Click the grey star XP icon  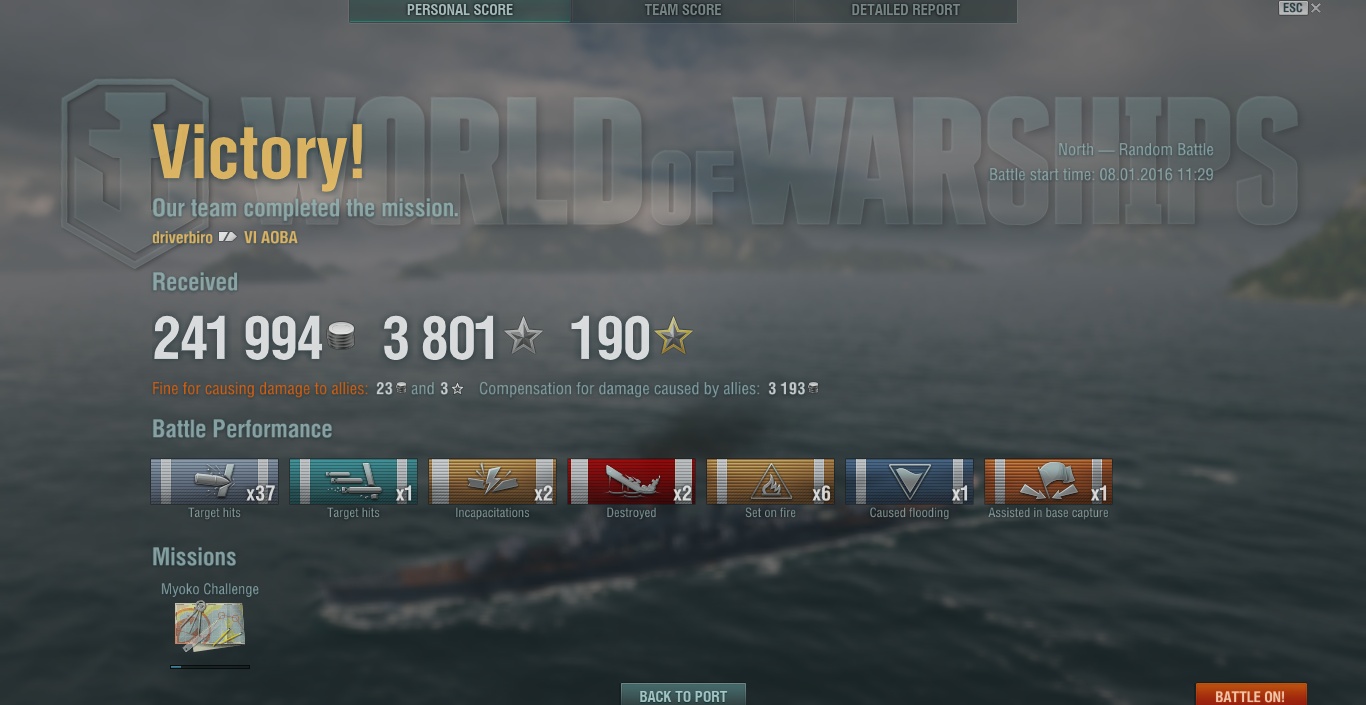523,337
